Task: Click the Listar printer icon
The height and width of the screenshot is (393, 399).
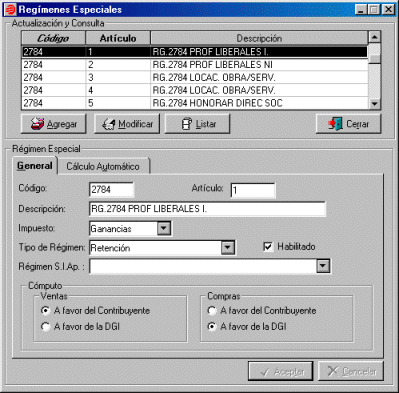Action: (x=187, y=124)
